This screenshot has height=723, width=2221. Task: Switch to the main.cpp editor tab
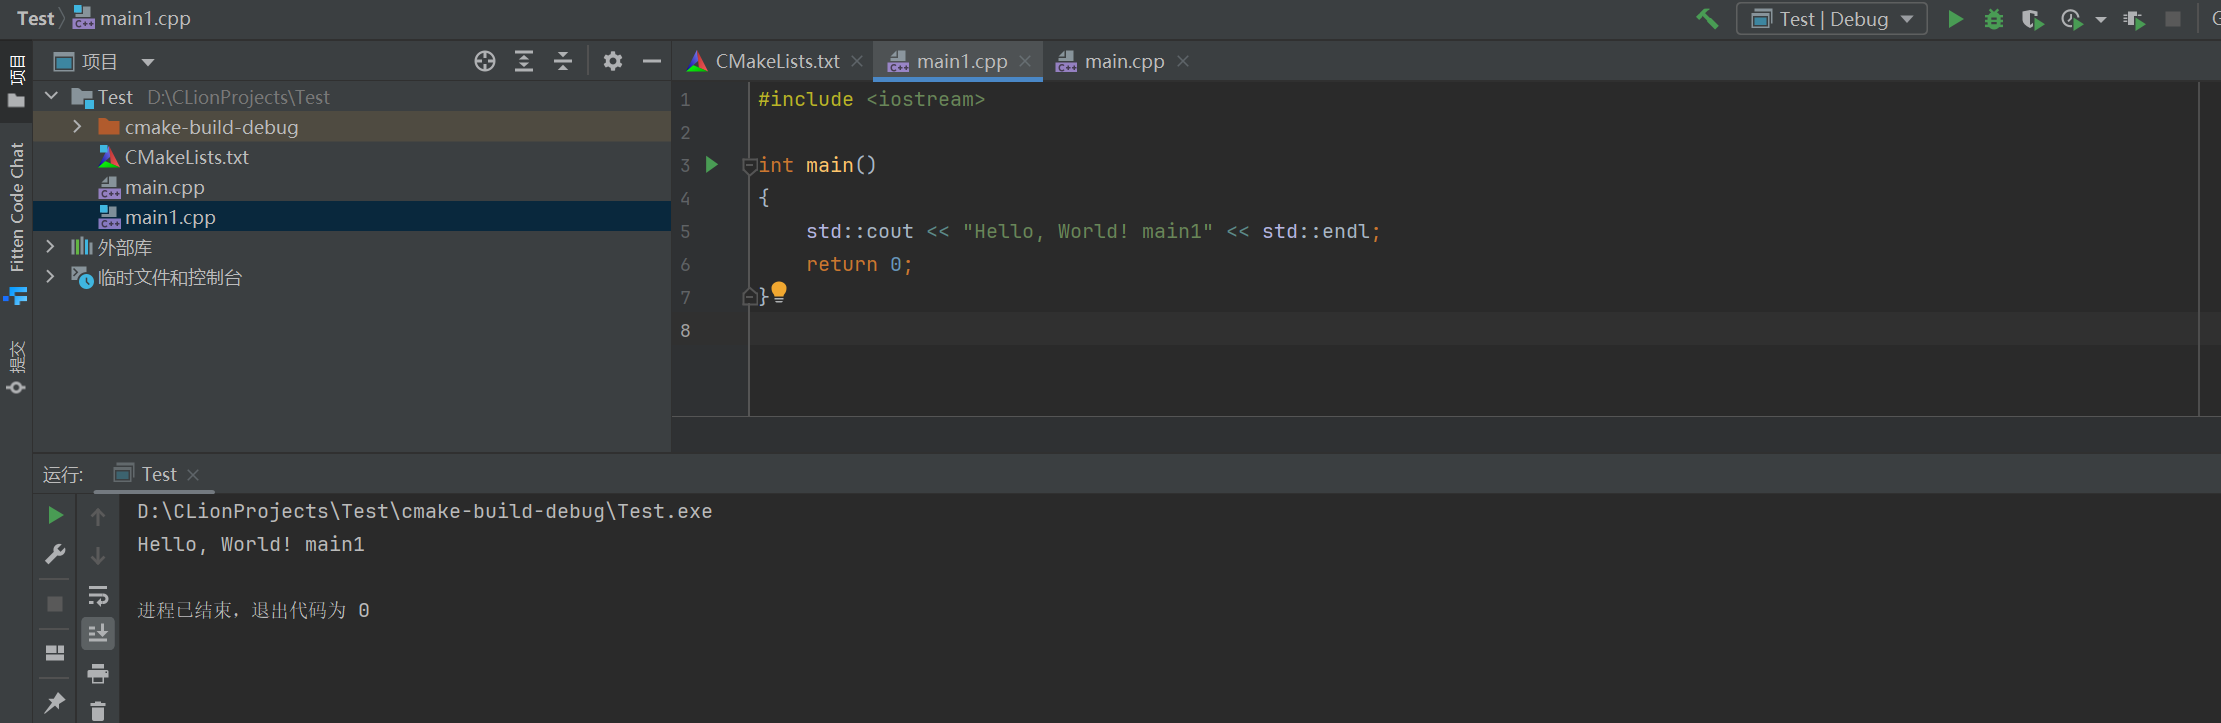pos(1123,62)
